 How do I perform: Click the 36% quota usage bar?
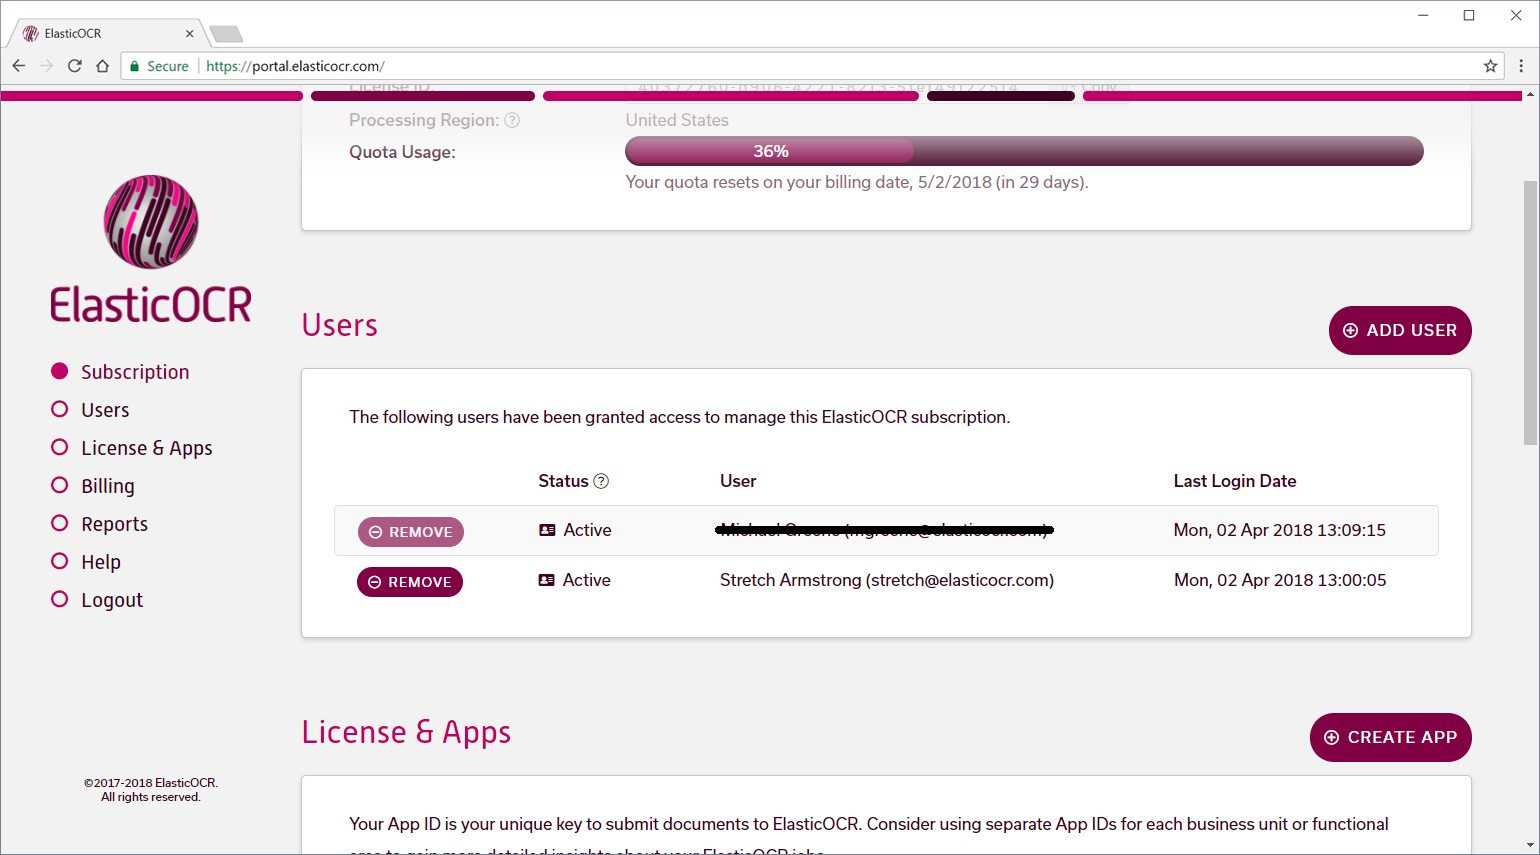click(1024, 151)
